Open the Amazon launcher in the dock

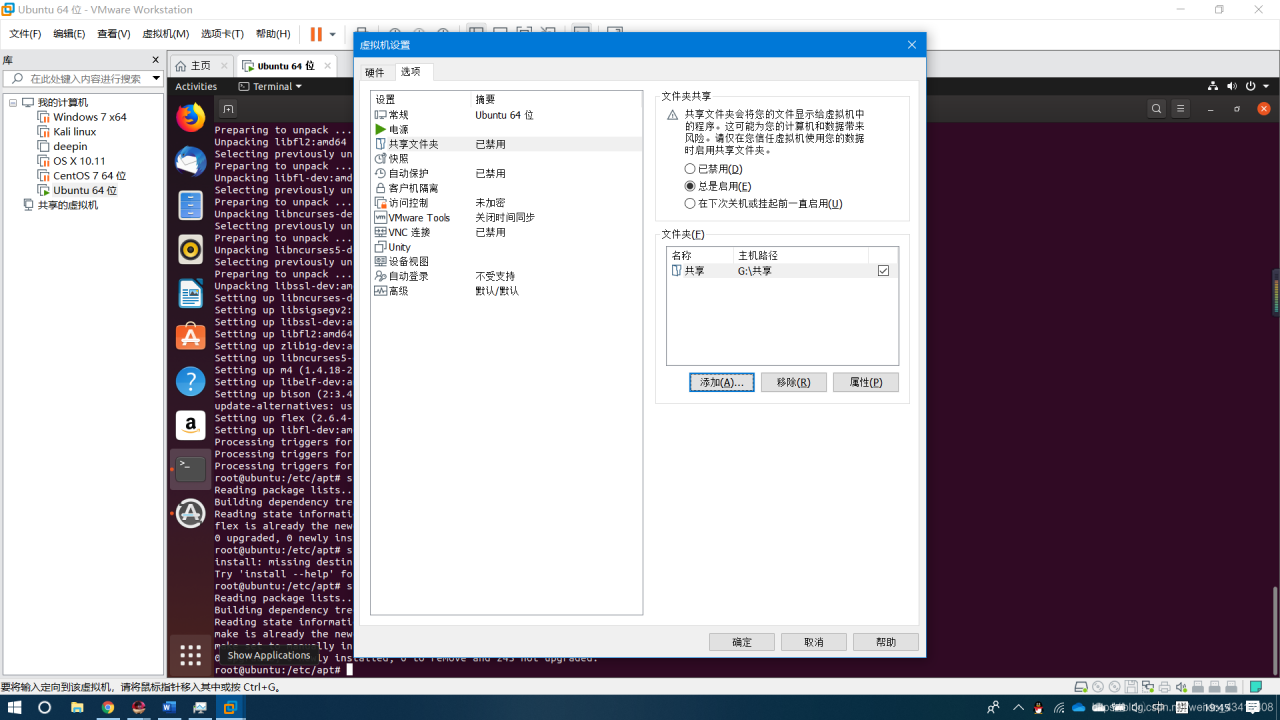pyautogui.click(x=190, y=425)
